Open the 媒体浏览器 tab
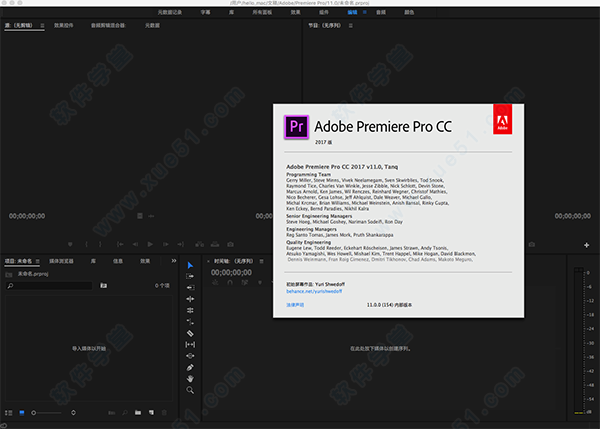The image size is (600, 429). tap(61, 261)
